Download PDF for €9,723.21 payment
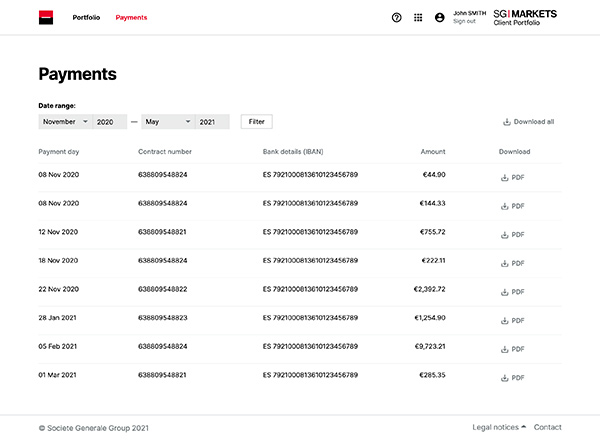This screenshot has height=440, width=600. [x=512, y=349]
